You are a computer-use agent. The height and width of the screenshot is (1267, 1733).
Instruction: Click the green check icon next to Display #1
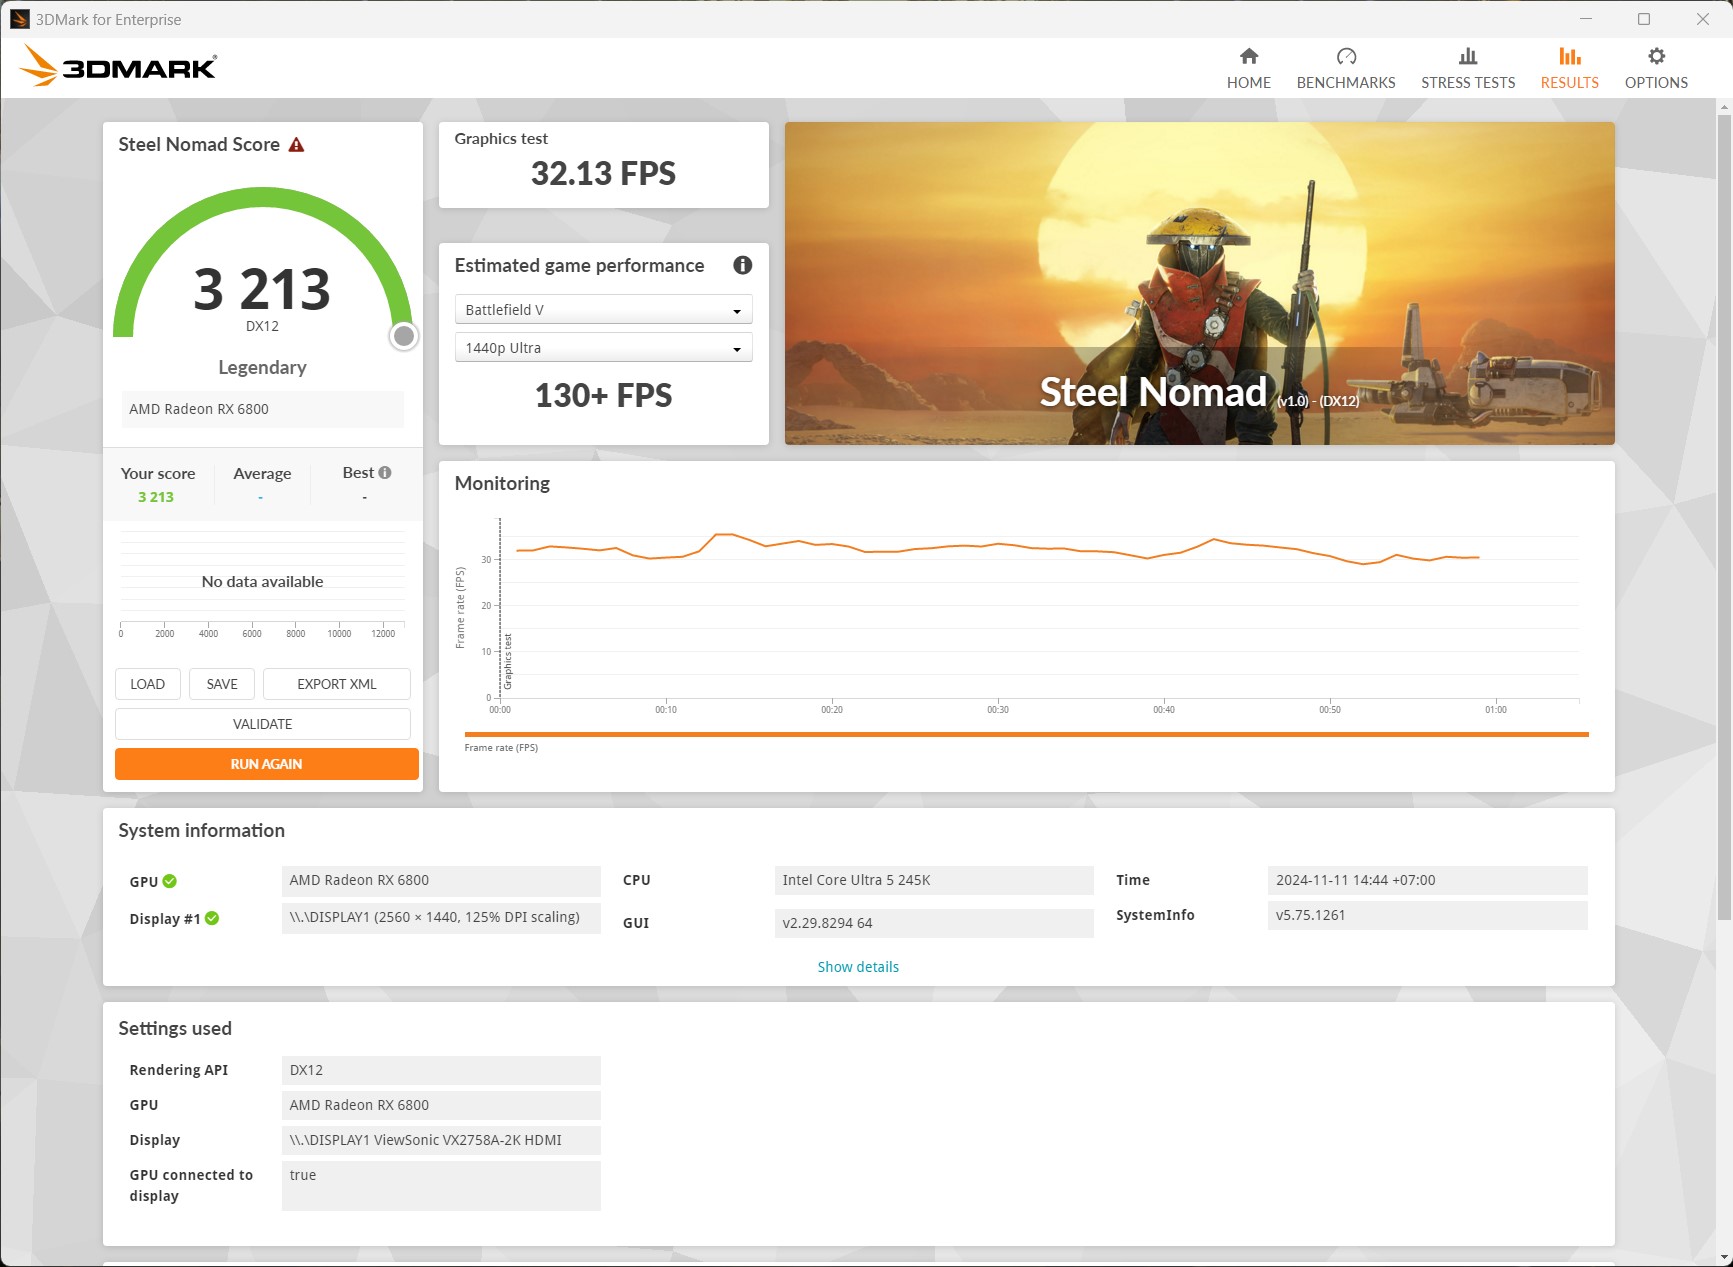coord(212,918)
